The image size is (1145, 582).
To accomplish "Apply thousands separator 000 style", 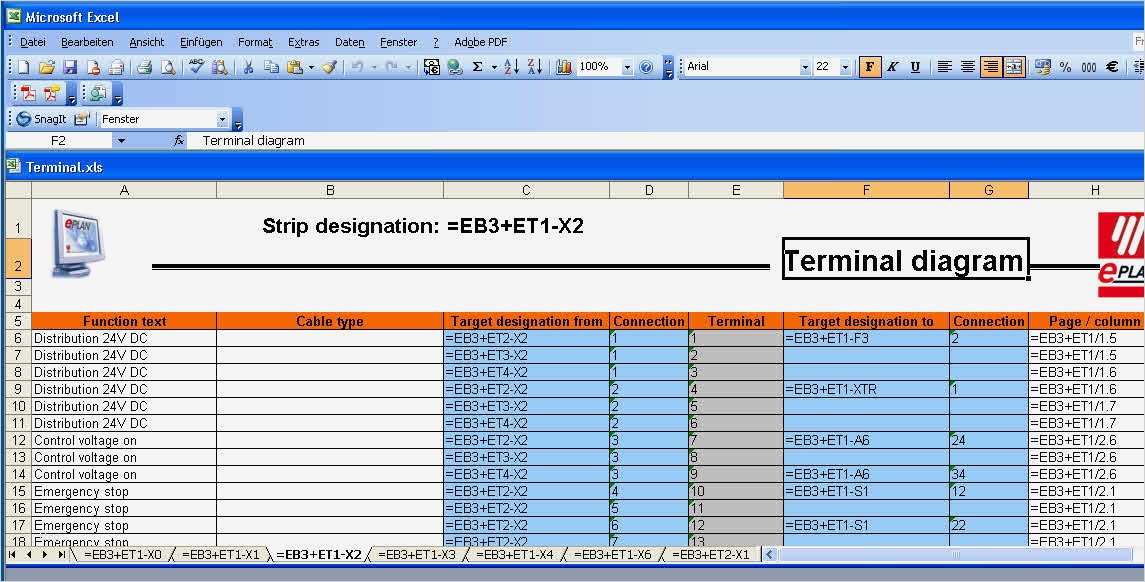I will coord(1089,67).
